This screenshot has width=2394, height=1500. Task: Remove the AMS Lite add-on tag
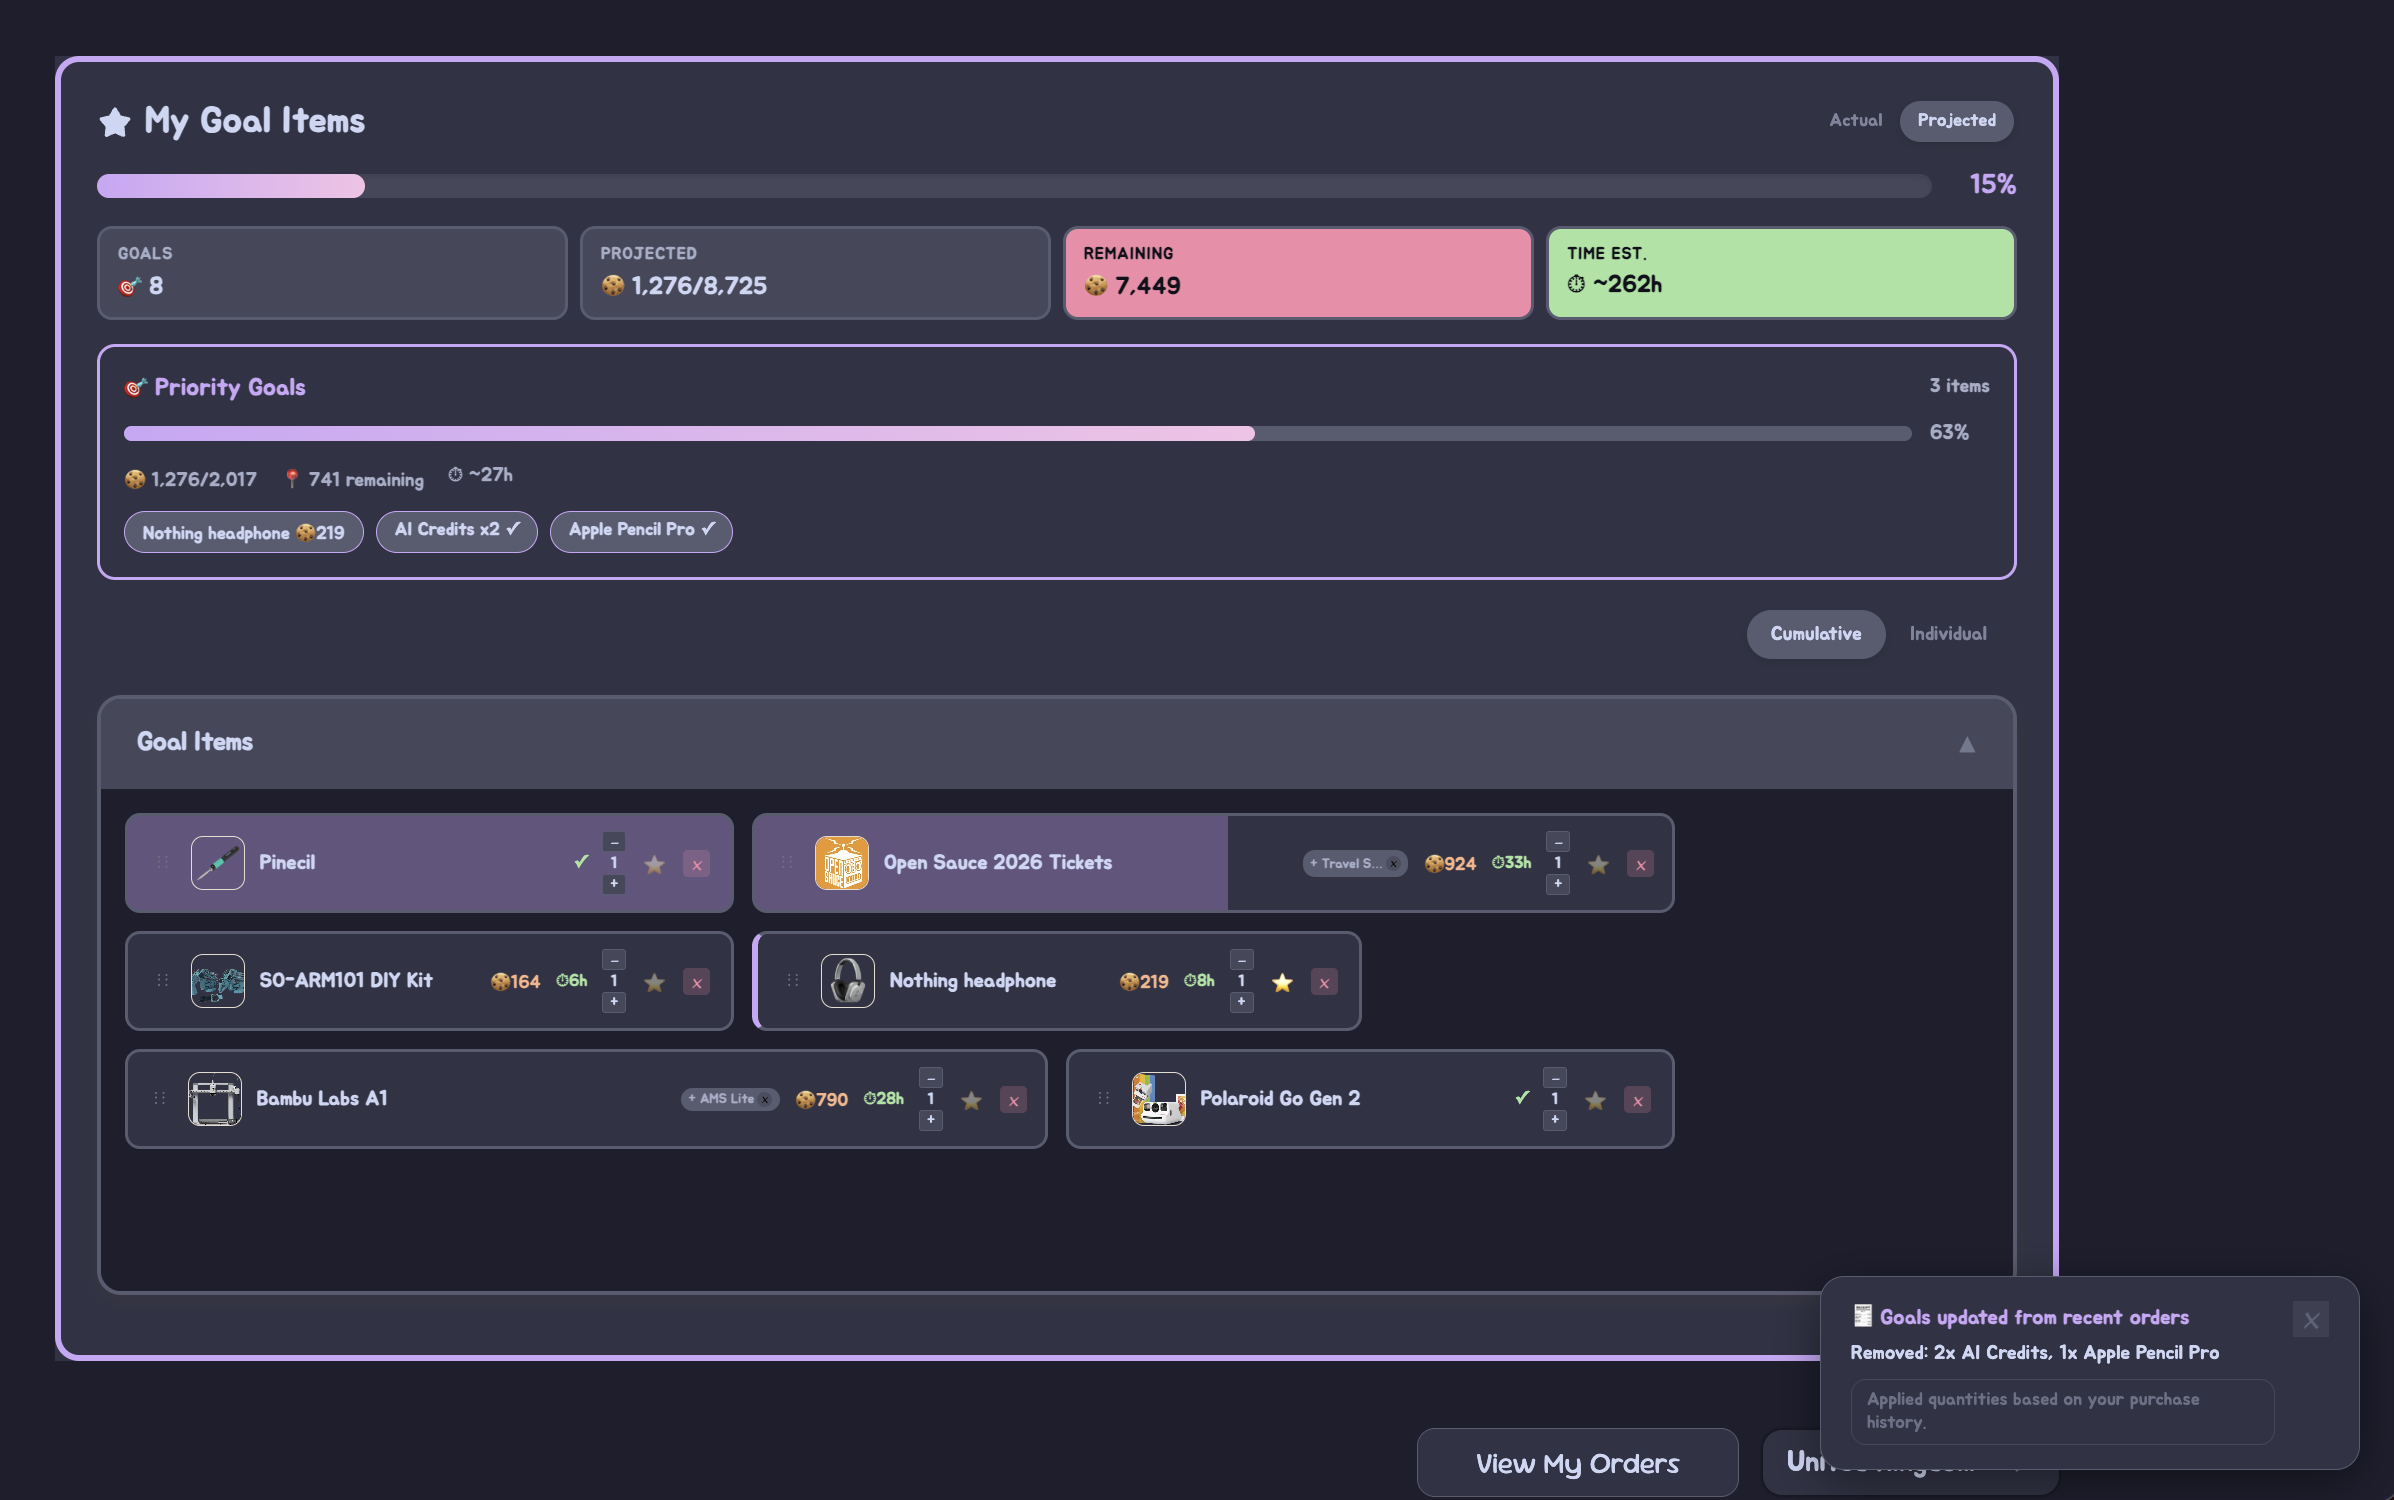tap(765, 1100)
